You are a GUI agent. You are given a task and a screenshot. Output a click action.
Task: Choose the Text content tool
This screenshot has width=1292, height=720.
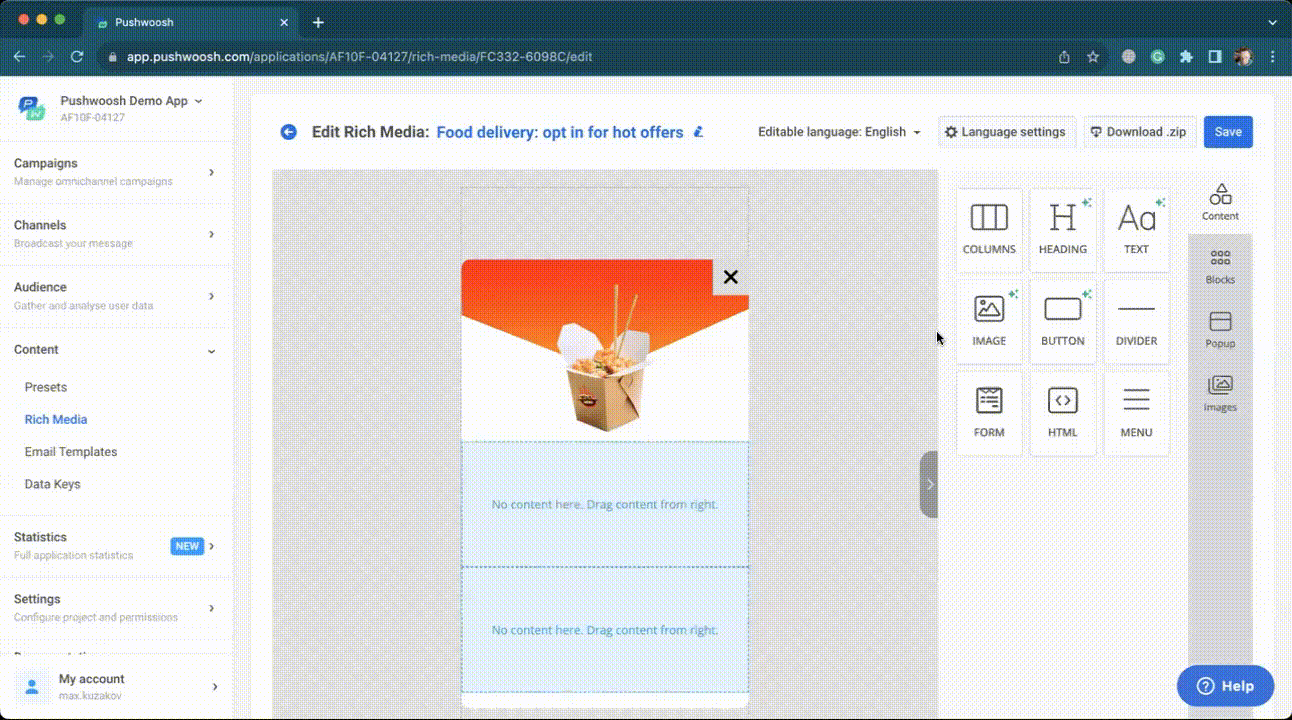(x=1136, y=230)
